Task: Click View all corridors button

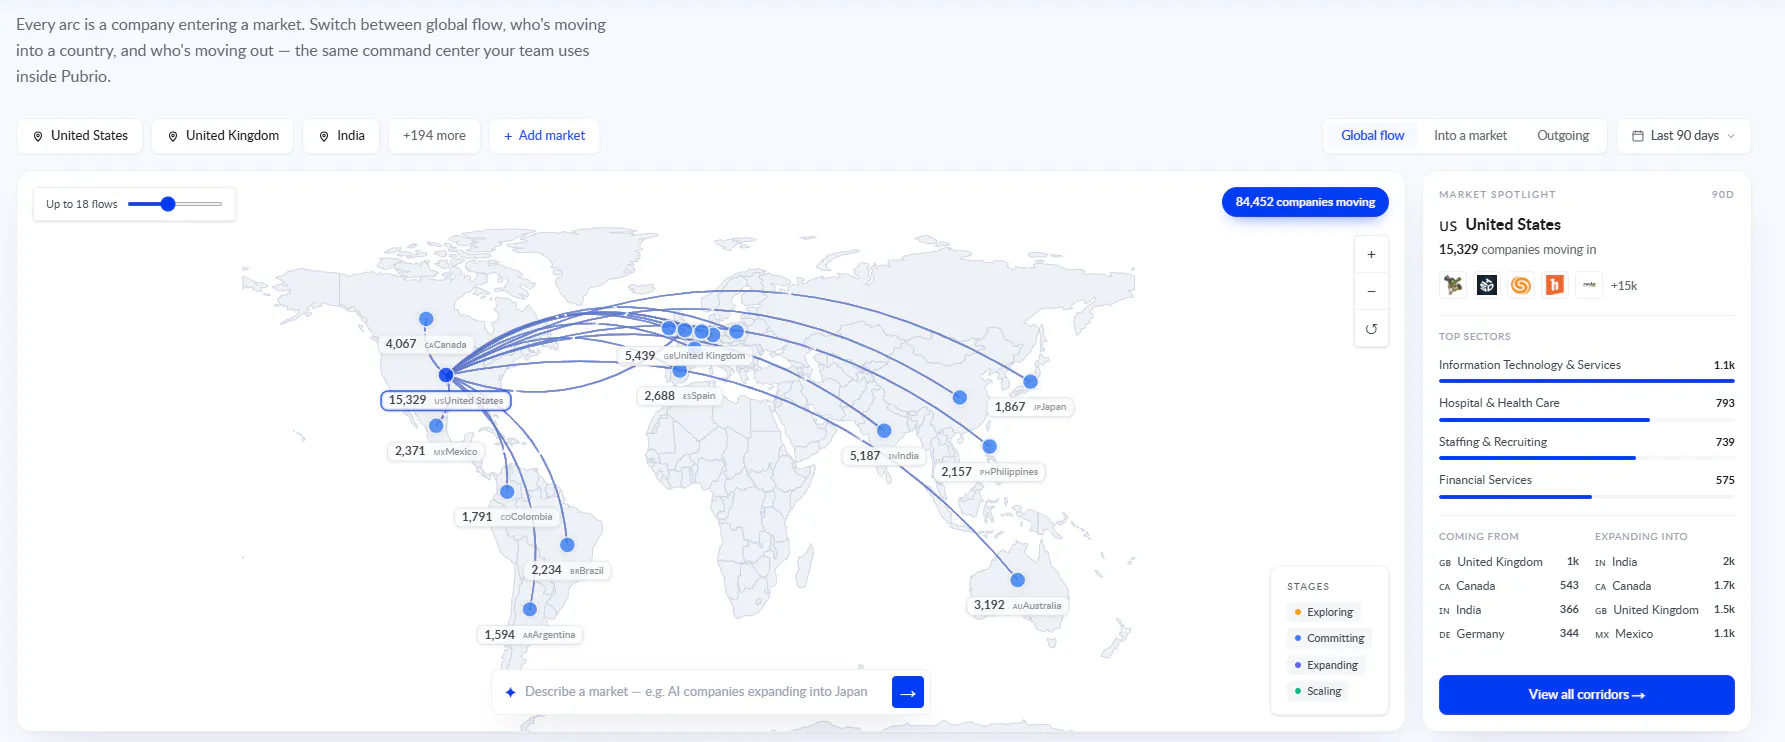Action: click(x=1586, y=695)
